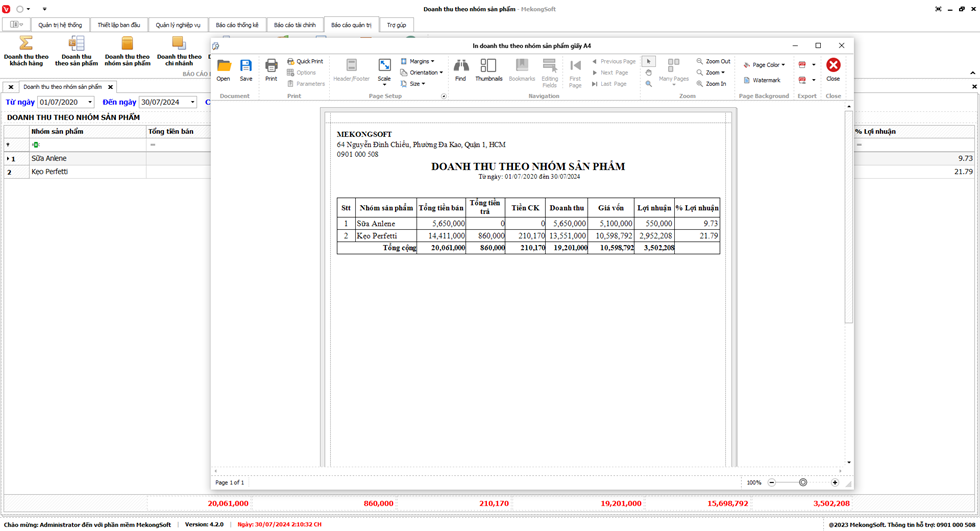The height and width of the screenshot is (531, 980).
Task: Click the Open document icon in print preview
Action: [223, 69]
